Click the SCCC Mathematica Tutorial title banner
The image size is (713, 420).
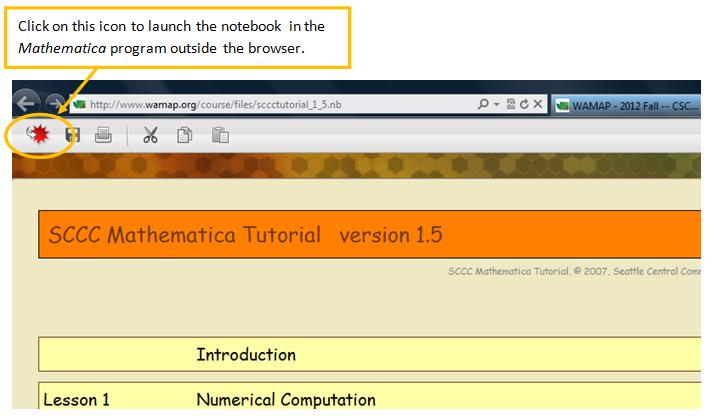click(369, 234)
